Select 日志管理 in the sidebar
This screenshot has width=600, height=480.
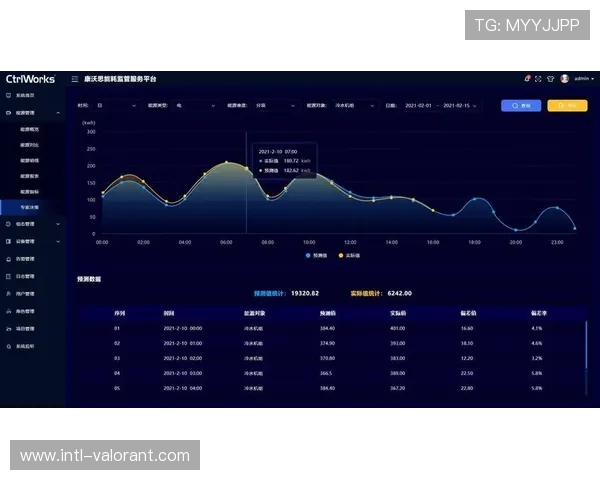click(x=25, y=276)
